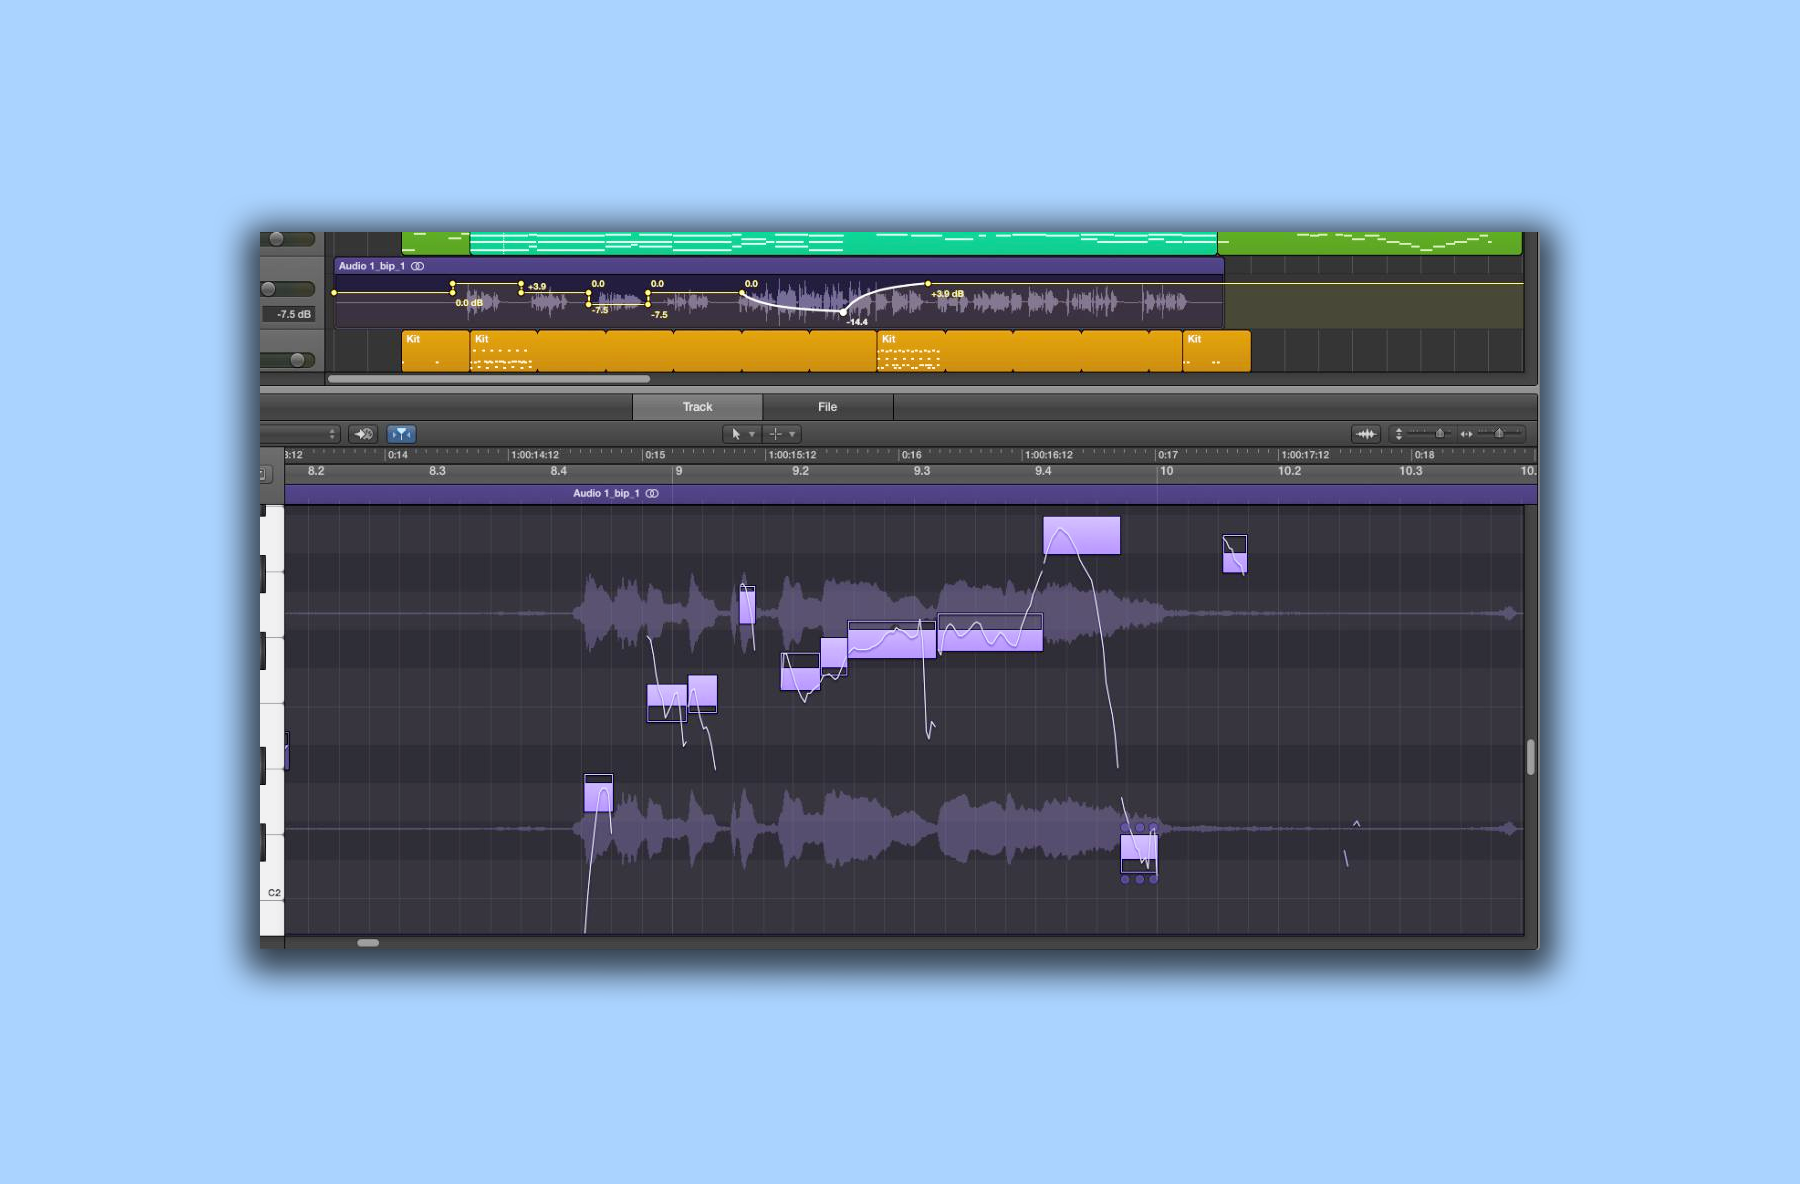Click ruler label 10.2

pos(1289,471)
